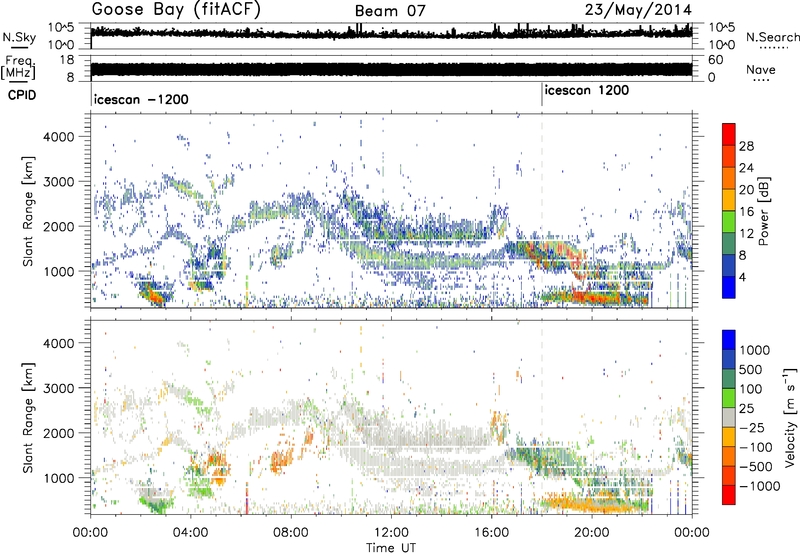Click the dotted line sample under Nave
This screenshot has width=800, height=554.
(761, 80)
